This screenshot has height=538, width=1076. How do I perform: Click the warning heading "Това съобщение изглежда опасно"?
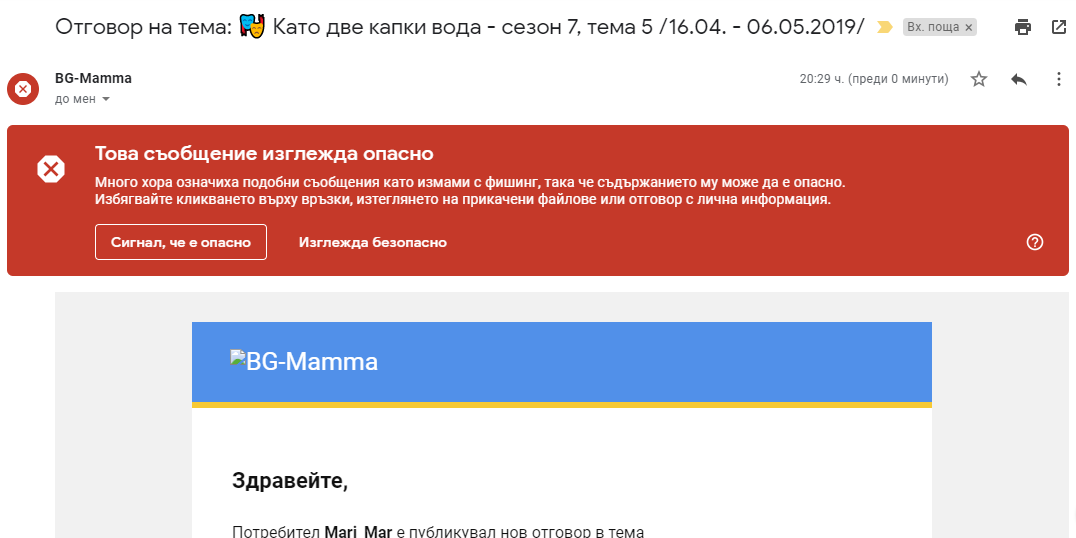click(264, 153)
